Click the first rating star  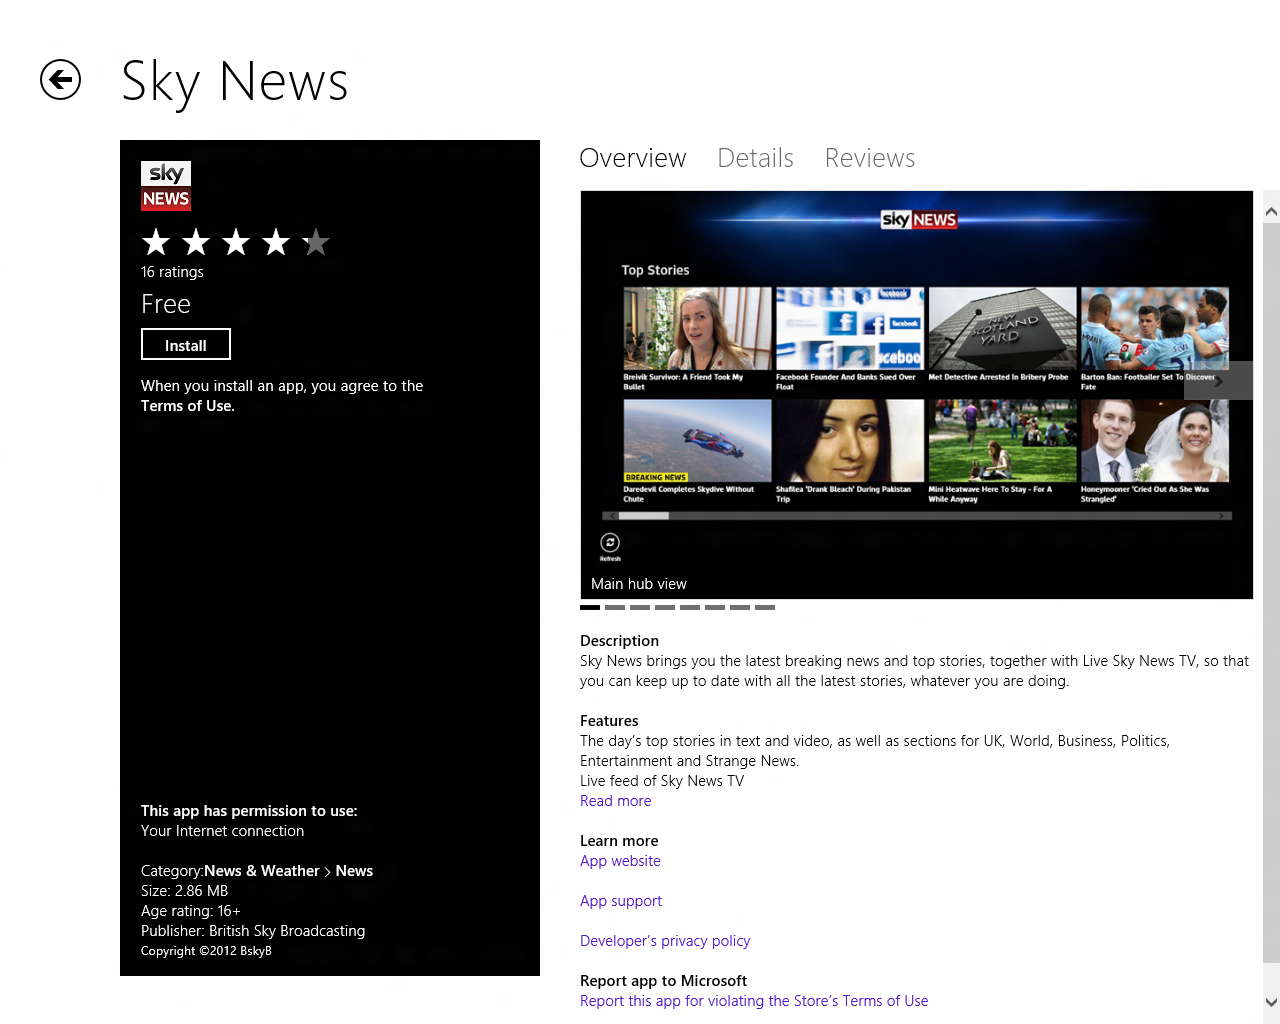[156, 242]
